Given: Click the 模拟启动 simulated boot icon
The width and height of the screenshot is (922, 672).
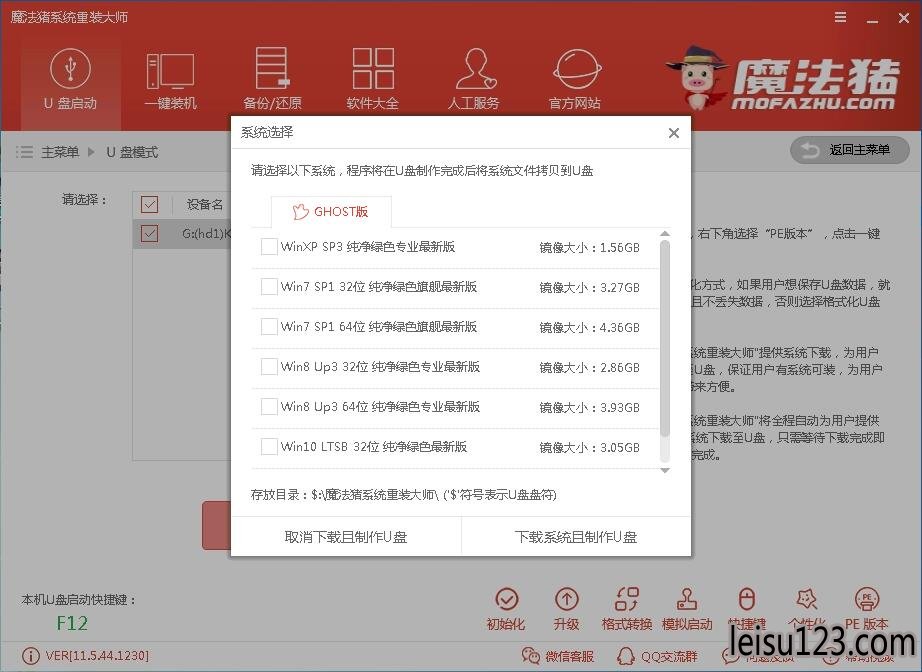Looking at the screenshot, I should click(687, 609).
